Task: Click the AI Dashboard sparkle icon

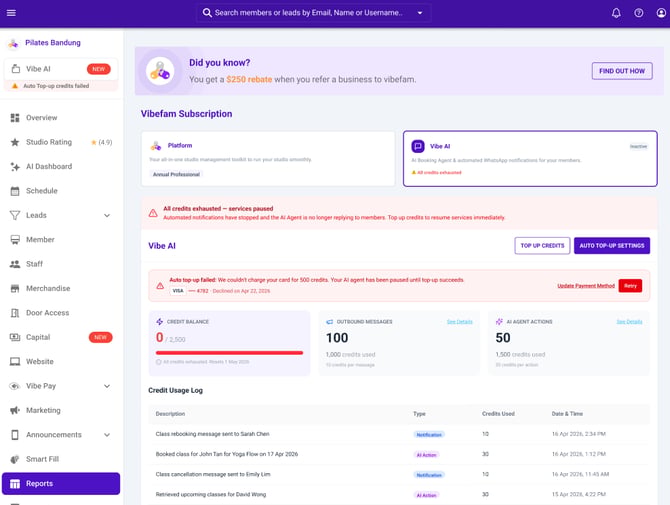Action: pos(15,167)
